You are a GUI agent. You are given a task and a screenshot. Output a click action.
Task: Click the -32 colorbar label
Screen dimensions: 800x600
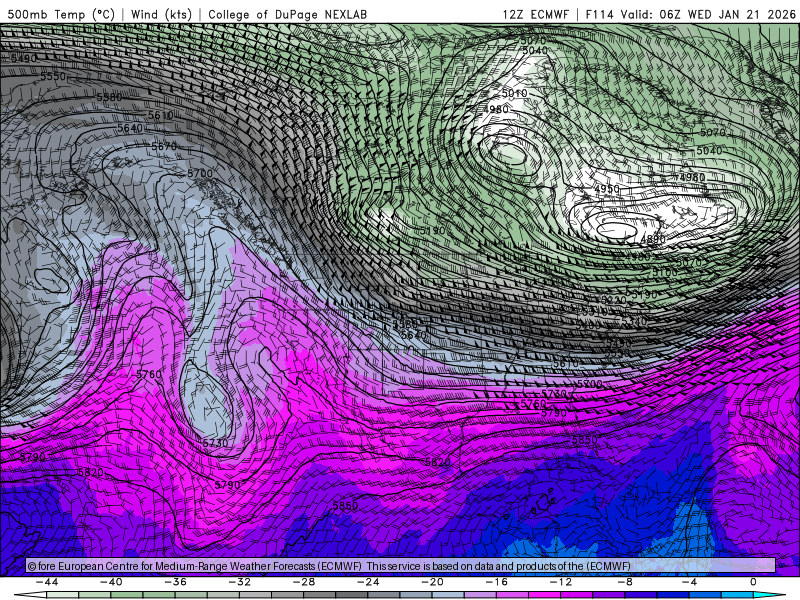(x=240, y=582)
